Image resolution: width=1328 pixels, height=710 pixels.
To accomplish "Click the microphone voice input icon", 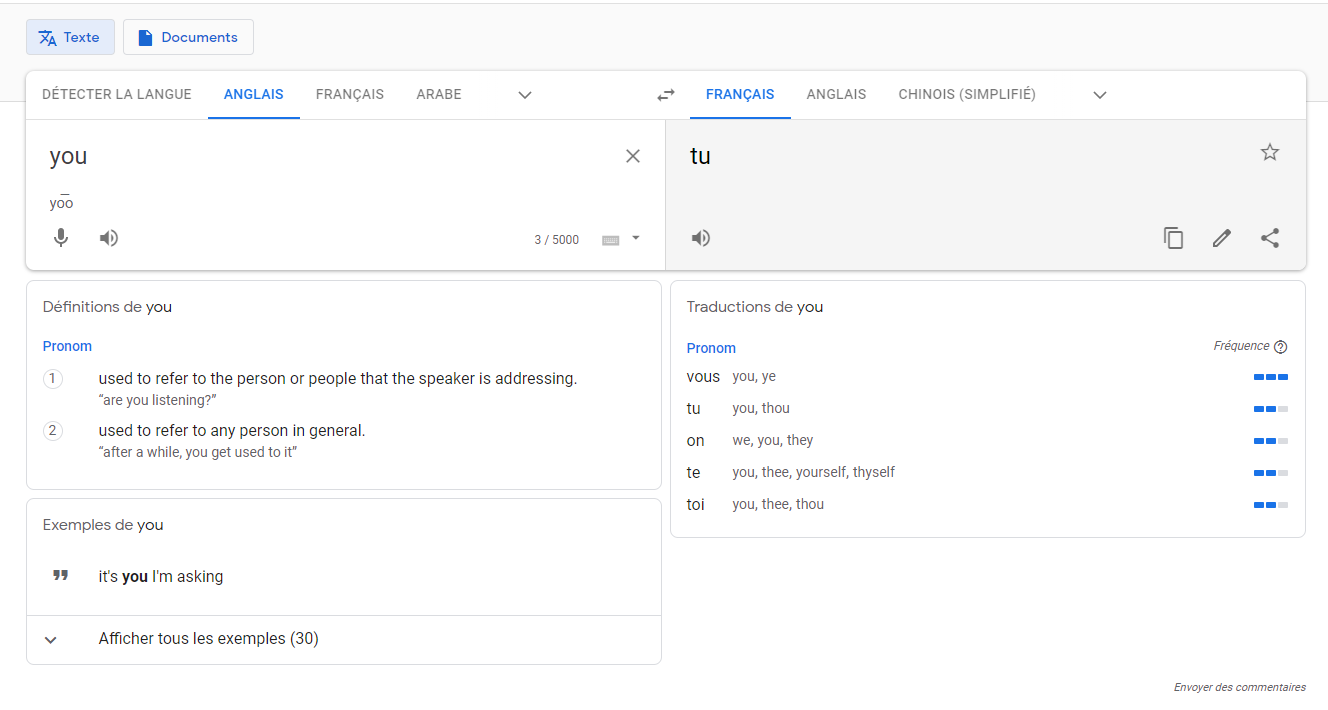I will pyautogui.click(x=61, y=238).
